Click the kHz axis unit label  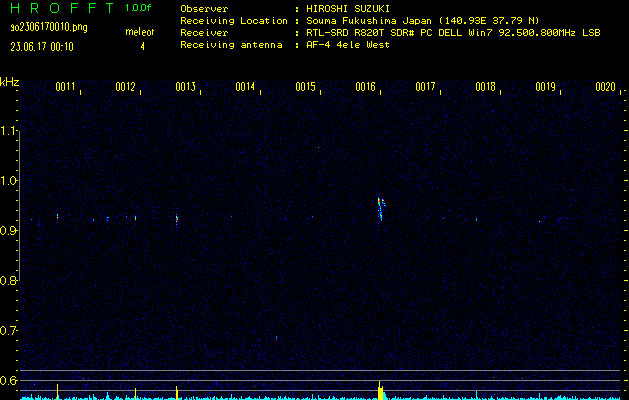pos(10,81)
